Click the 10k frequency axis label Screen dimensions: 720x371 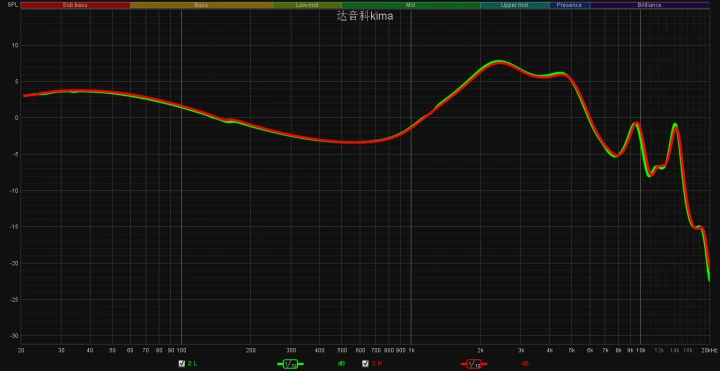(x=641, y=350)
